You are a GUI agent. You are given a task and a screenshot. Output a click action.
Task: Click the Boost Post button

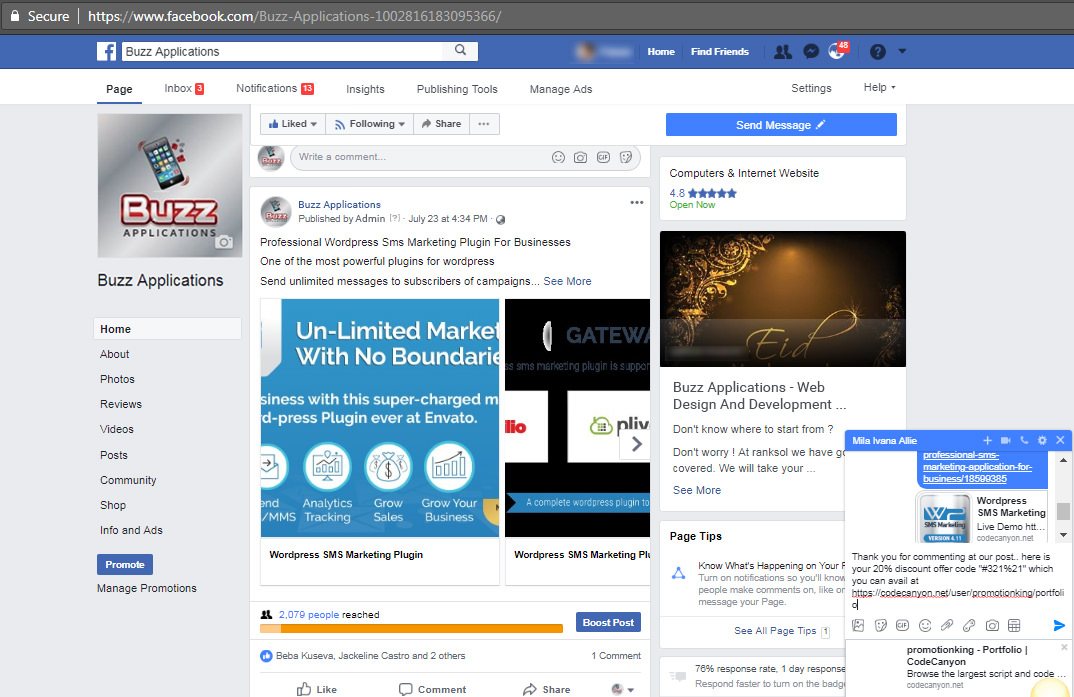[608, 622]
